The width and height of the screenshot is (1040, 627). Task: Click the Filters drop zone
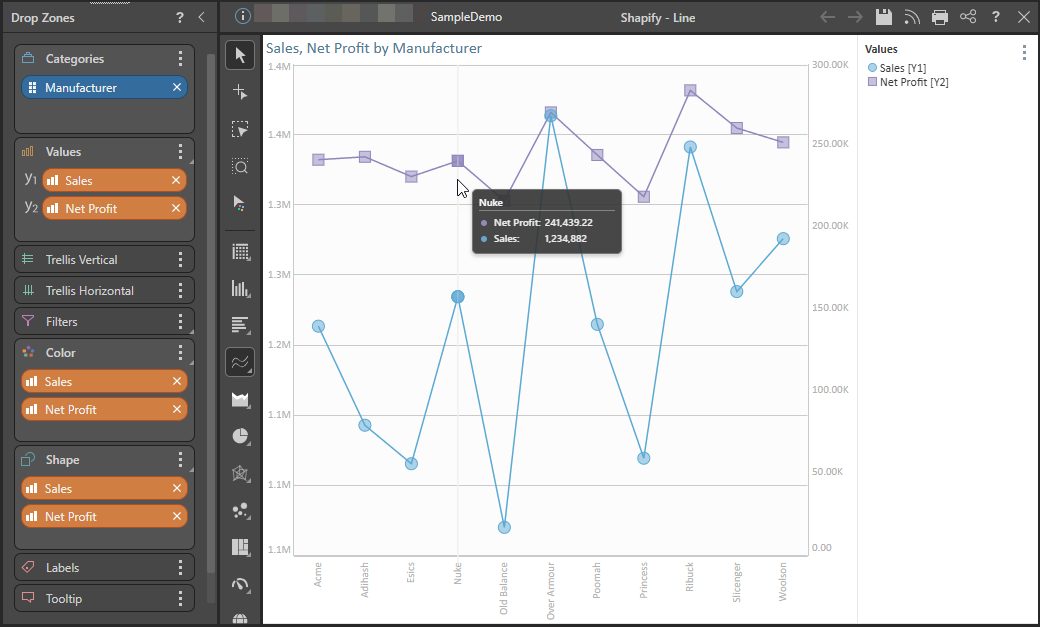(x=97, y=322)
